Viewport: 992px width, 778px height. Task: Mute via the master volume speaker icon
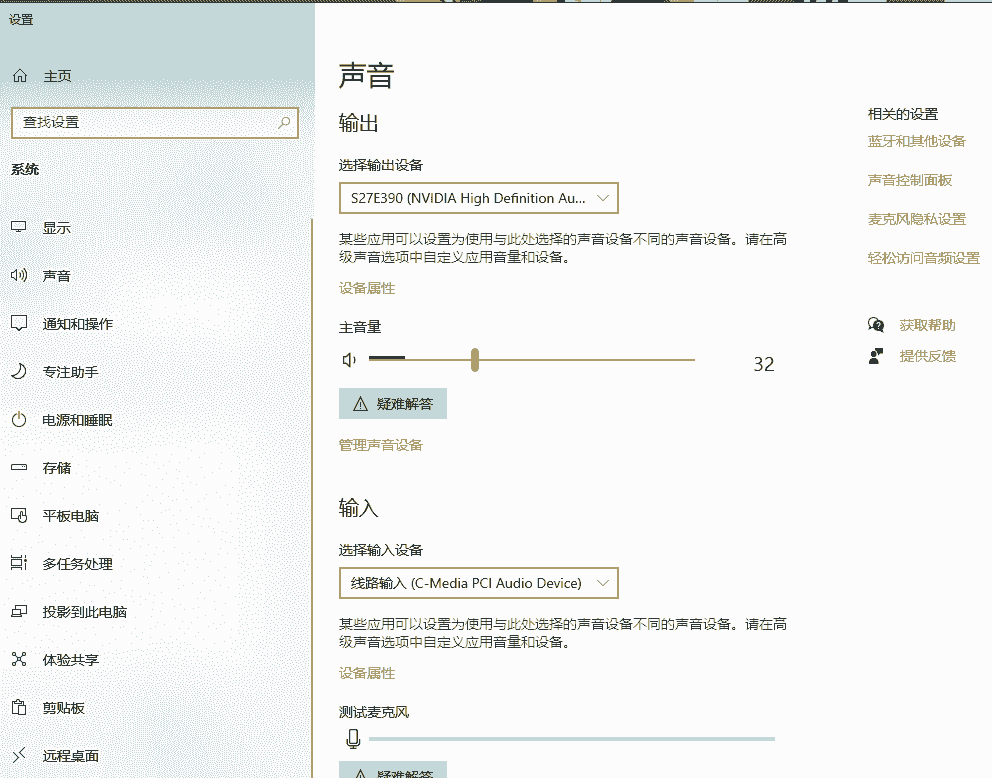pos(349,360)
